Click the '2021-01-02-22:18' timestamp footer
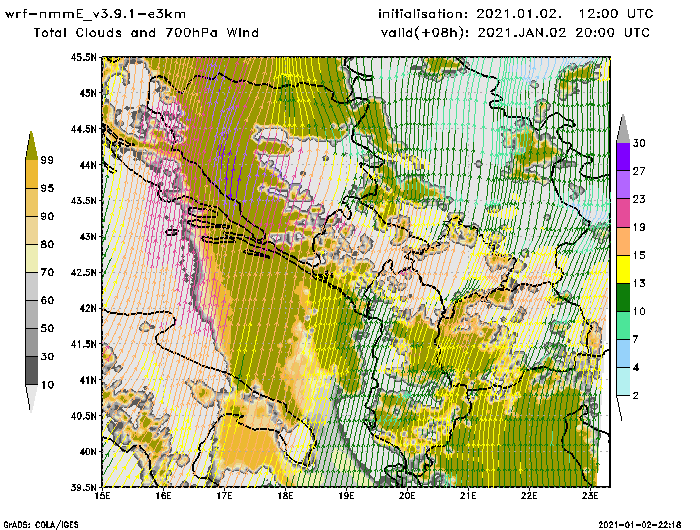The height and width of the screenshot is (530, 700). pos(640,525)
